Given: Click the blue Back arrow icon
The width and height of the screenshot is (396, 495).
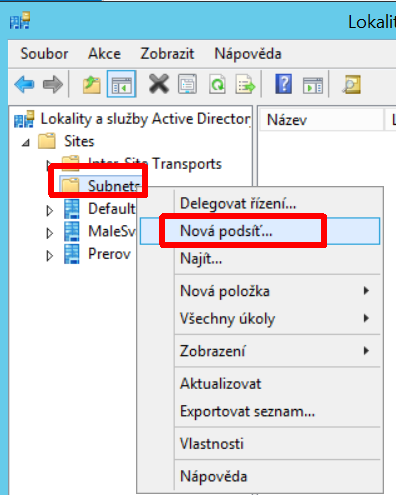Looking at the screenshot, I should [24, 84].
